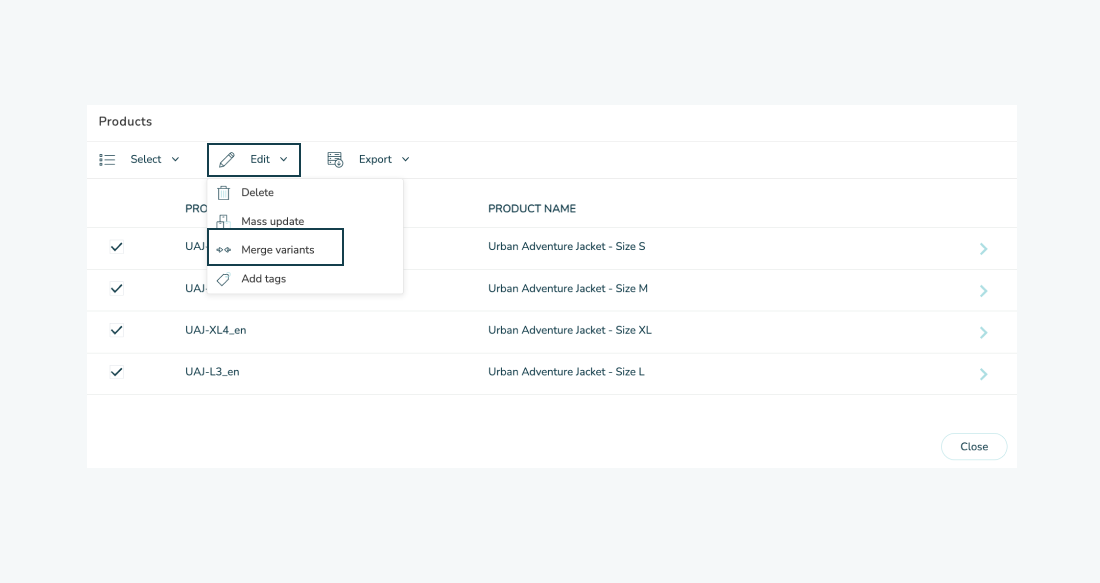Click the Delete trash can icon
Image resolution: width=1100 pixels, height=583 pixels.
click(224, 193)
